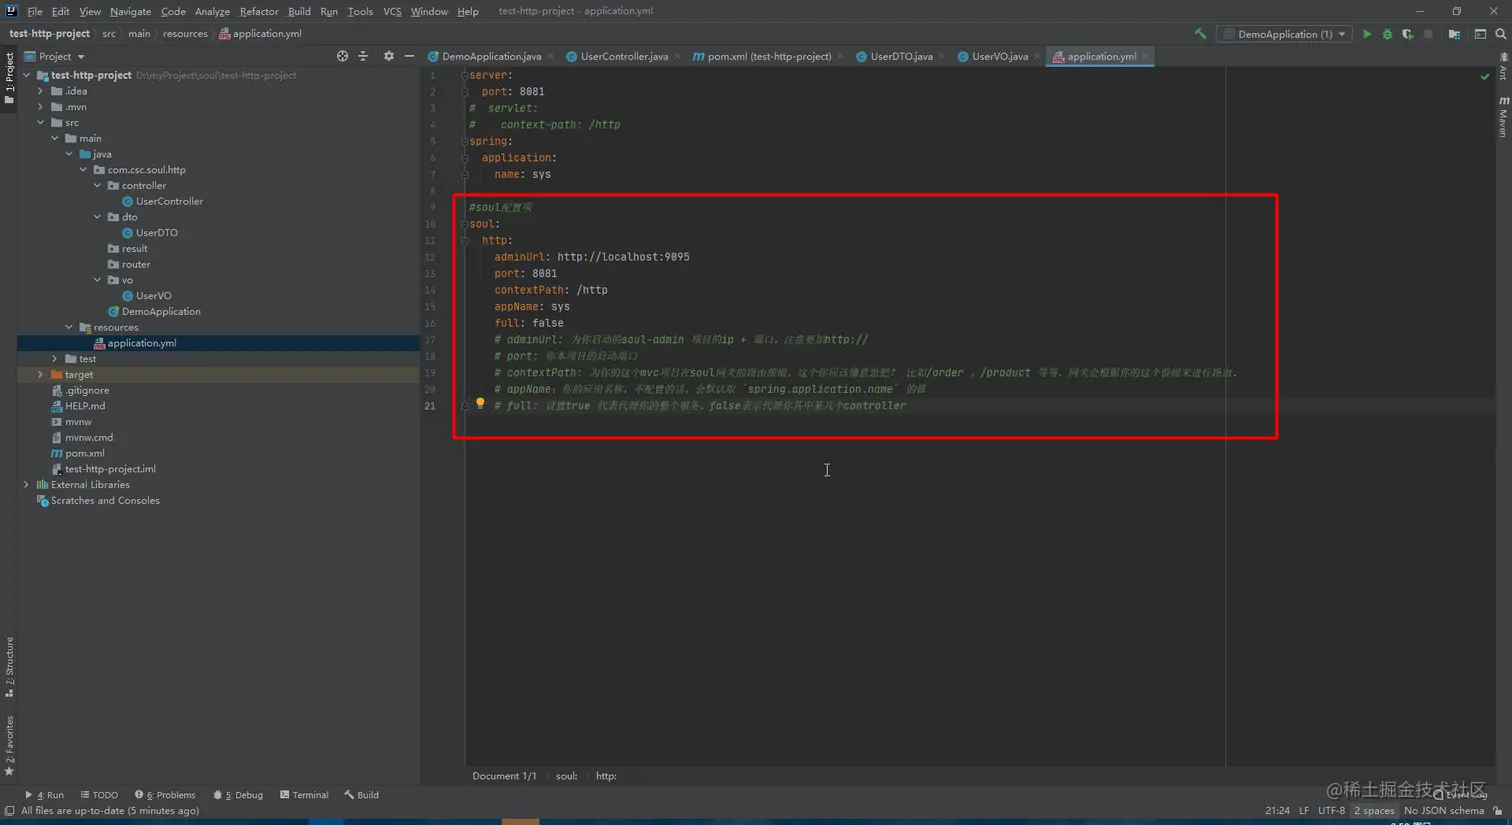The image size is (1512, 825).
Task: Open the Structure side panel
Action: pos(9,667)
